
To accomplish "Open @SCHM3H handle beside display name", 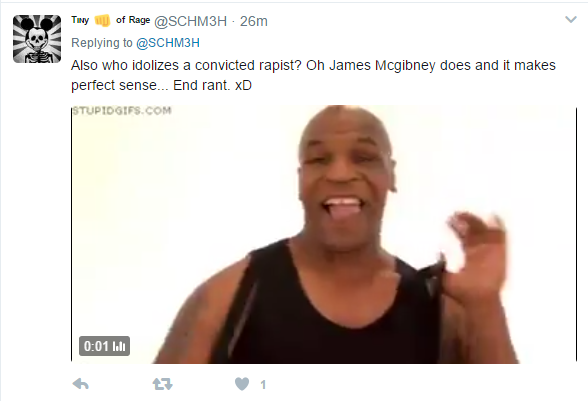I will coord(190,21).
